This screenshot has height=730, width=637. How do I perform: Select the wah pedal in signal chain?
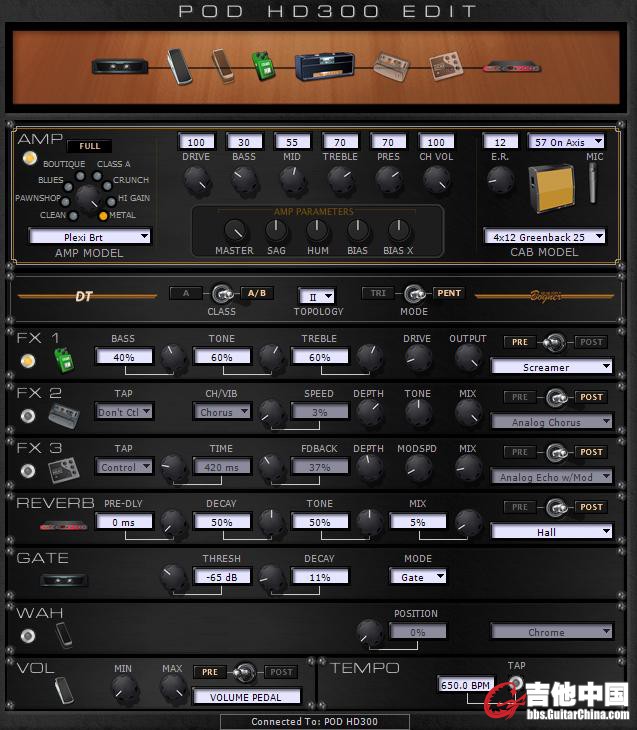click(x=178, y=63)
